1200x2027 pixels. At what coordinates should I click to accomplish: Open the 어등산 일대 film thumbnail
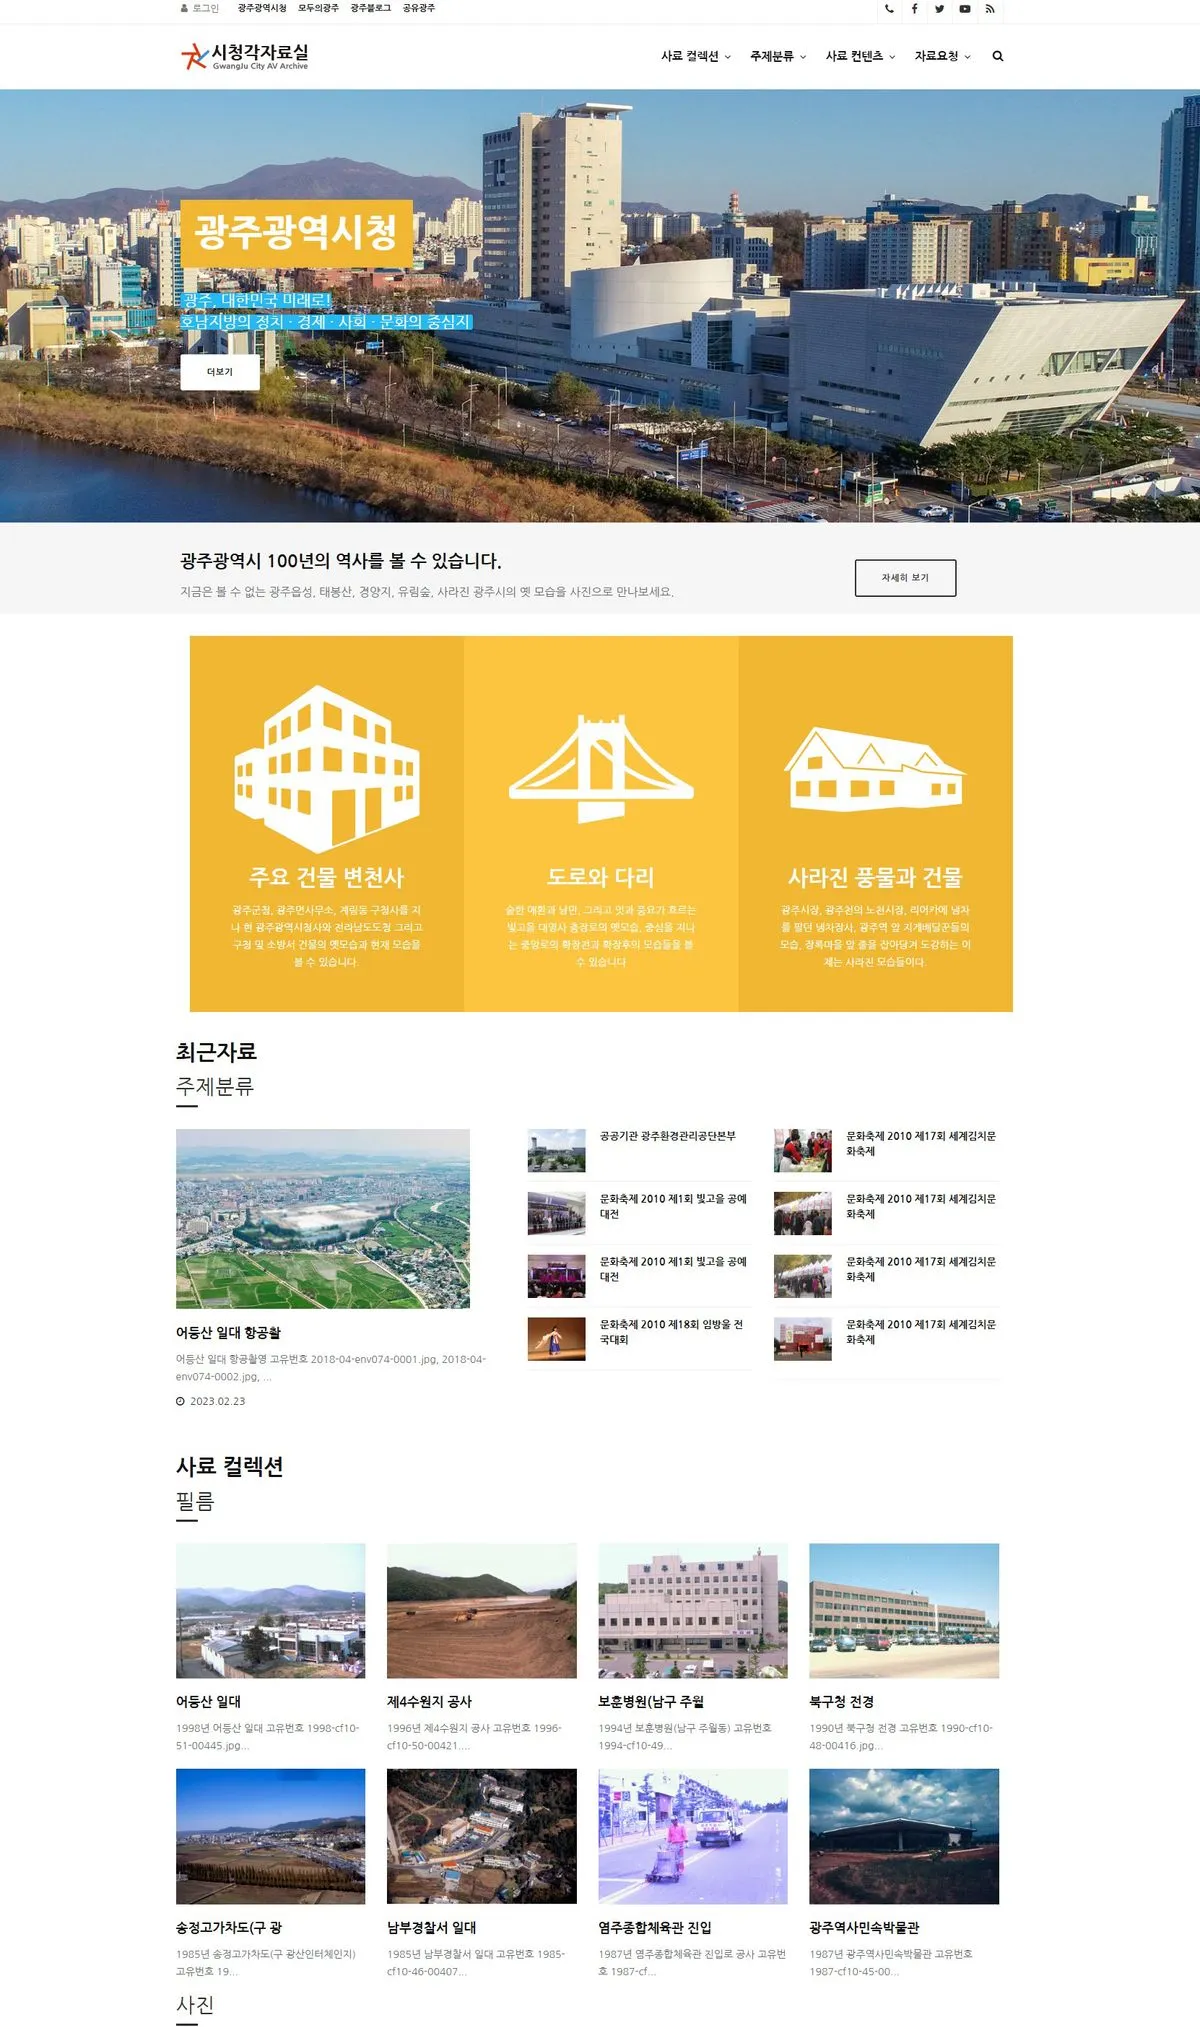pyautogui.click(x=271, y=1610)
